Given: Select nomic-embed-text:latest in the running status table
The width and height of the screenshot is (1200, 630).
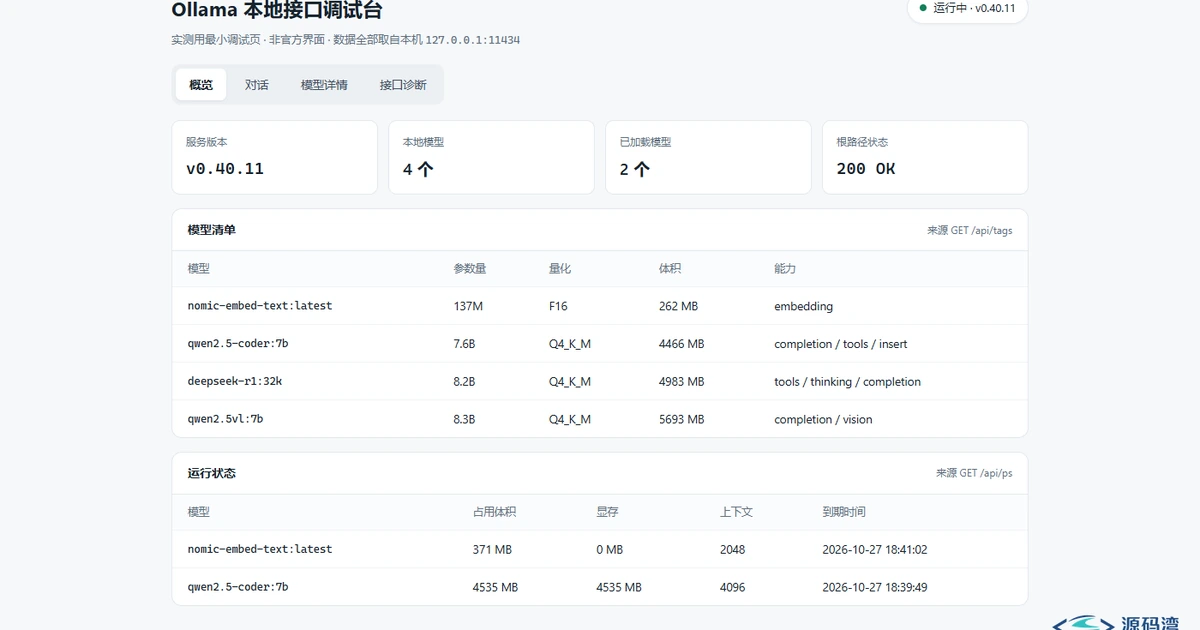Looking at the screenshot, I should pyautogui.click(x=260, y=549).
